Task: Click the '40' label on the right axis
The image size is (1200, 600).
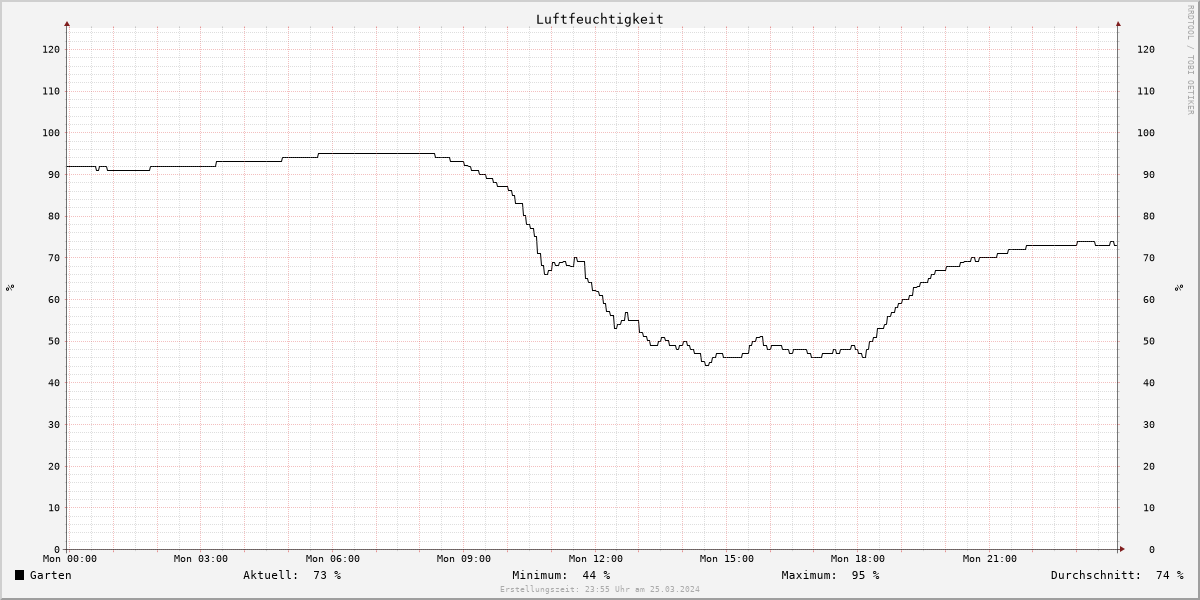Action: coord(1150,383)
